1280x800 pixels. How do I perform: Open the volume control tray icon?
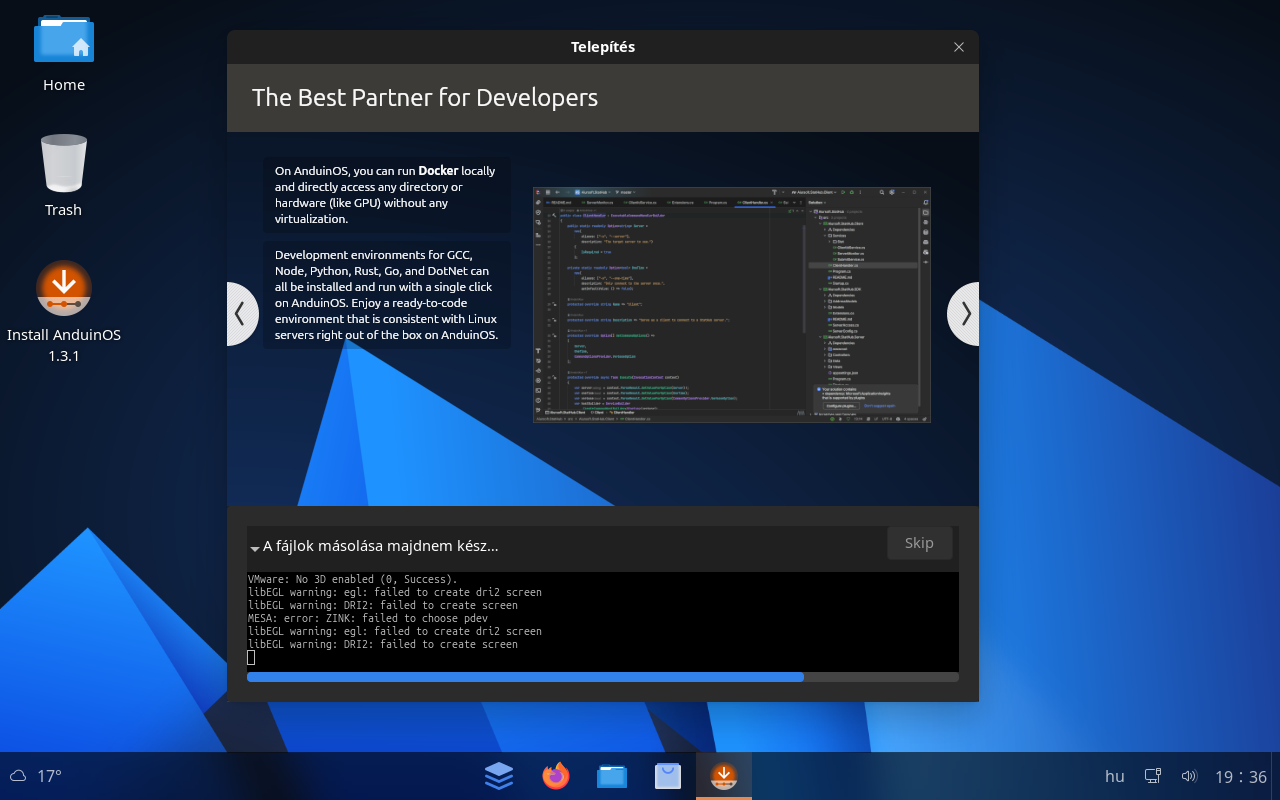(1189, 776)
